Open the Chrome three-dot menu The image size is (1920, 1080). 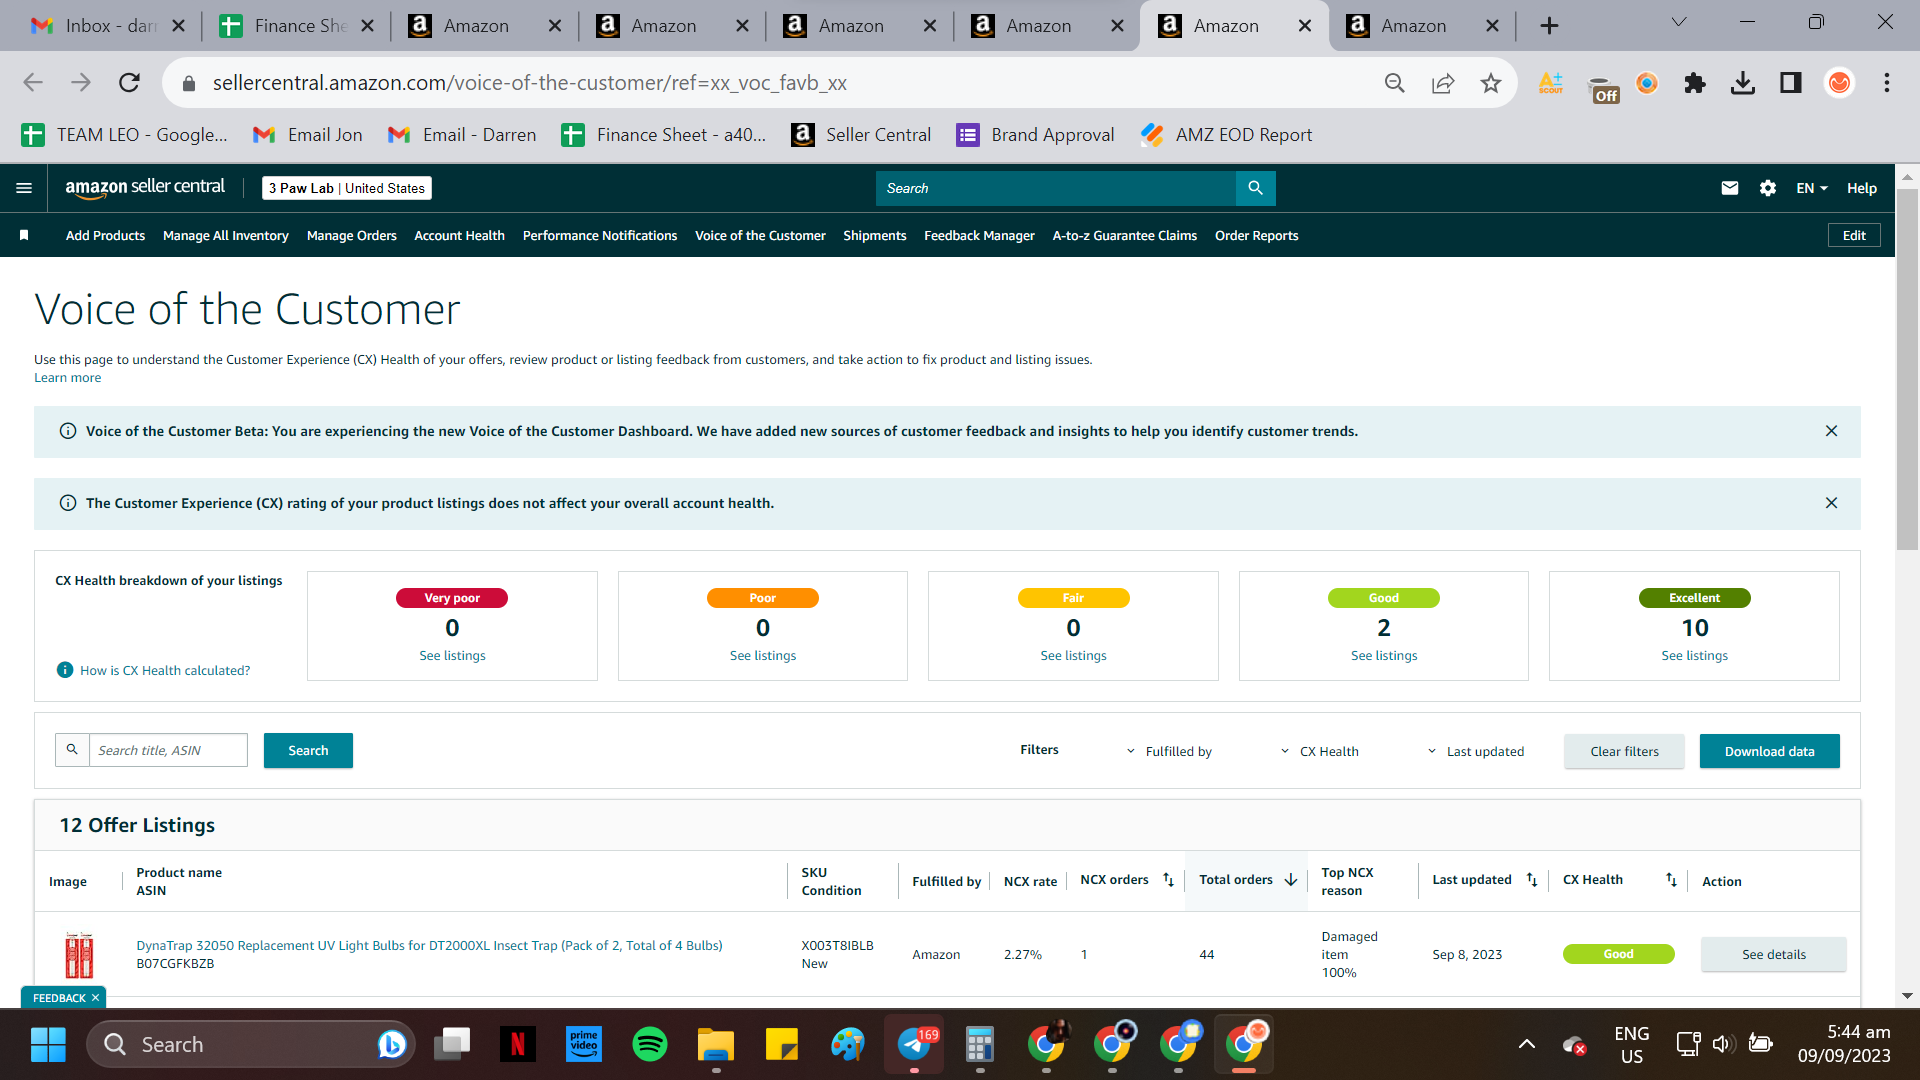tap(1887, 83)
